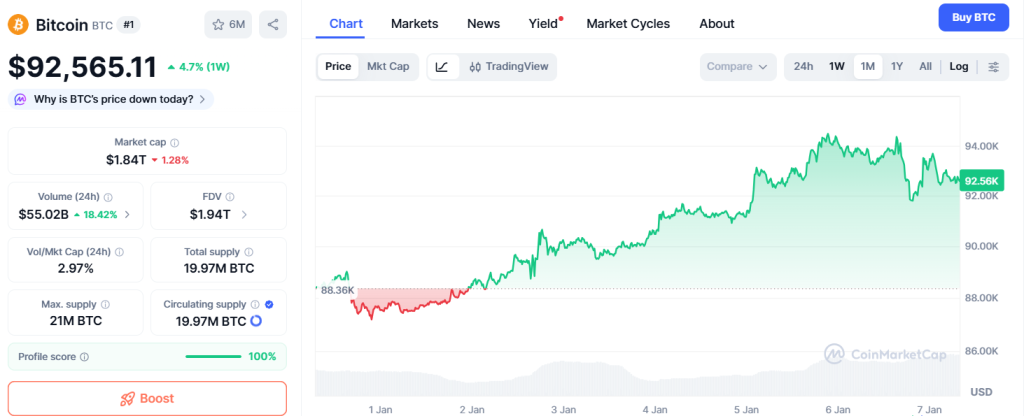Open the Markets tab

(414, 23)
